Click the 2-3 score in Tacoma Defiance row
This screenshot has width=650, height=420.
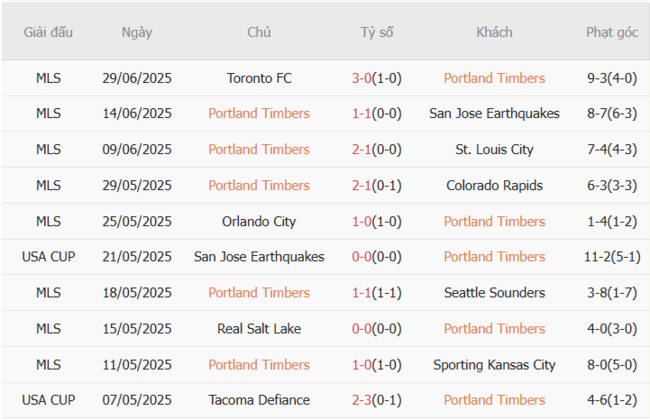(x=362, y=400)
